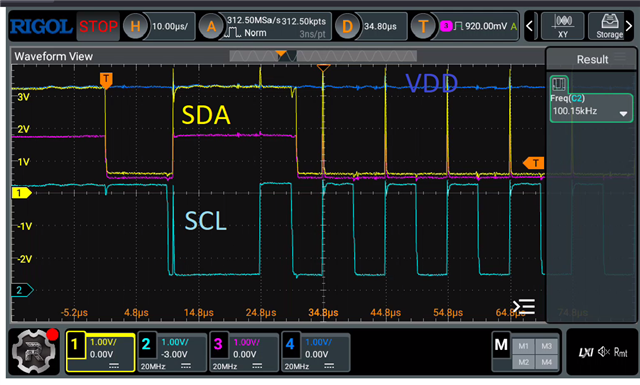Open the Math (M) menu button
Screen dimensions: 640x385
click(x=501, y=345)
